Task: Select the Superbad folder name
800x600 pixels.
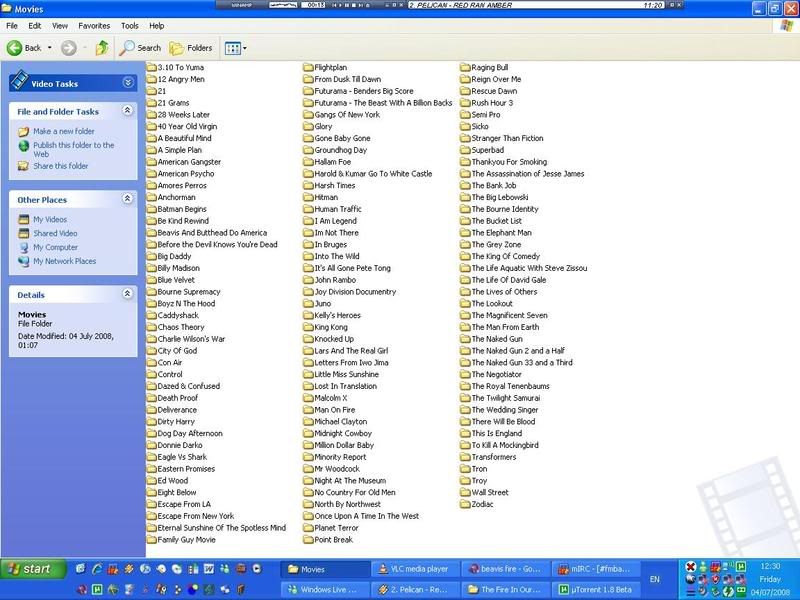Action: (x=487, y=150)
